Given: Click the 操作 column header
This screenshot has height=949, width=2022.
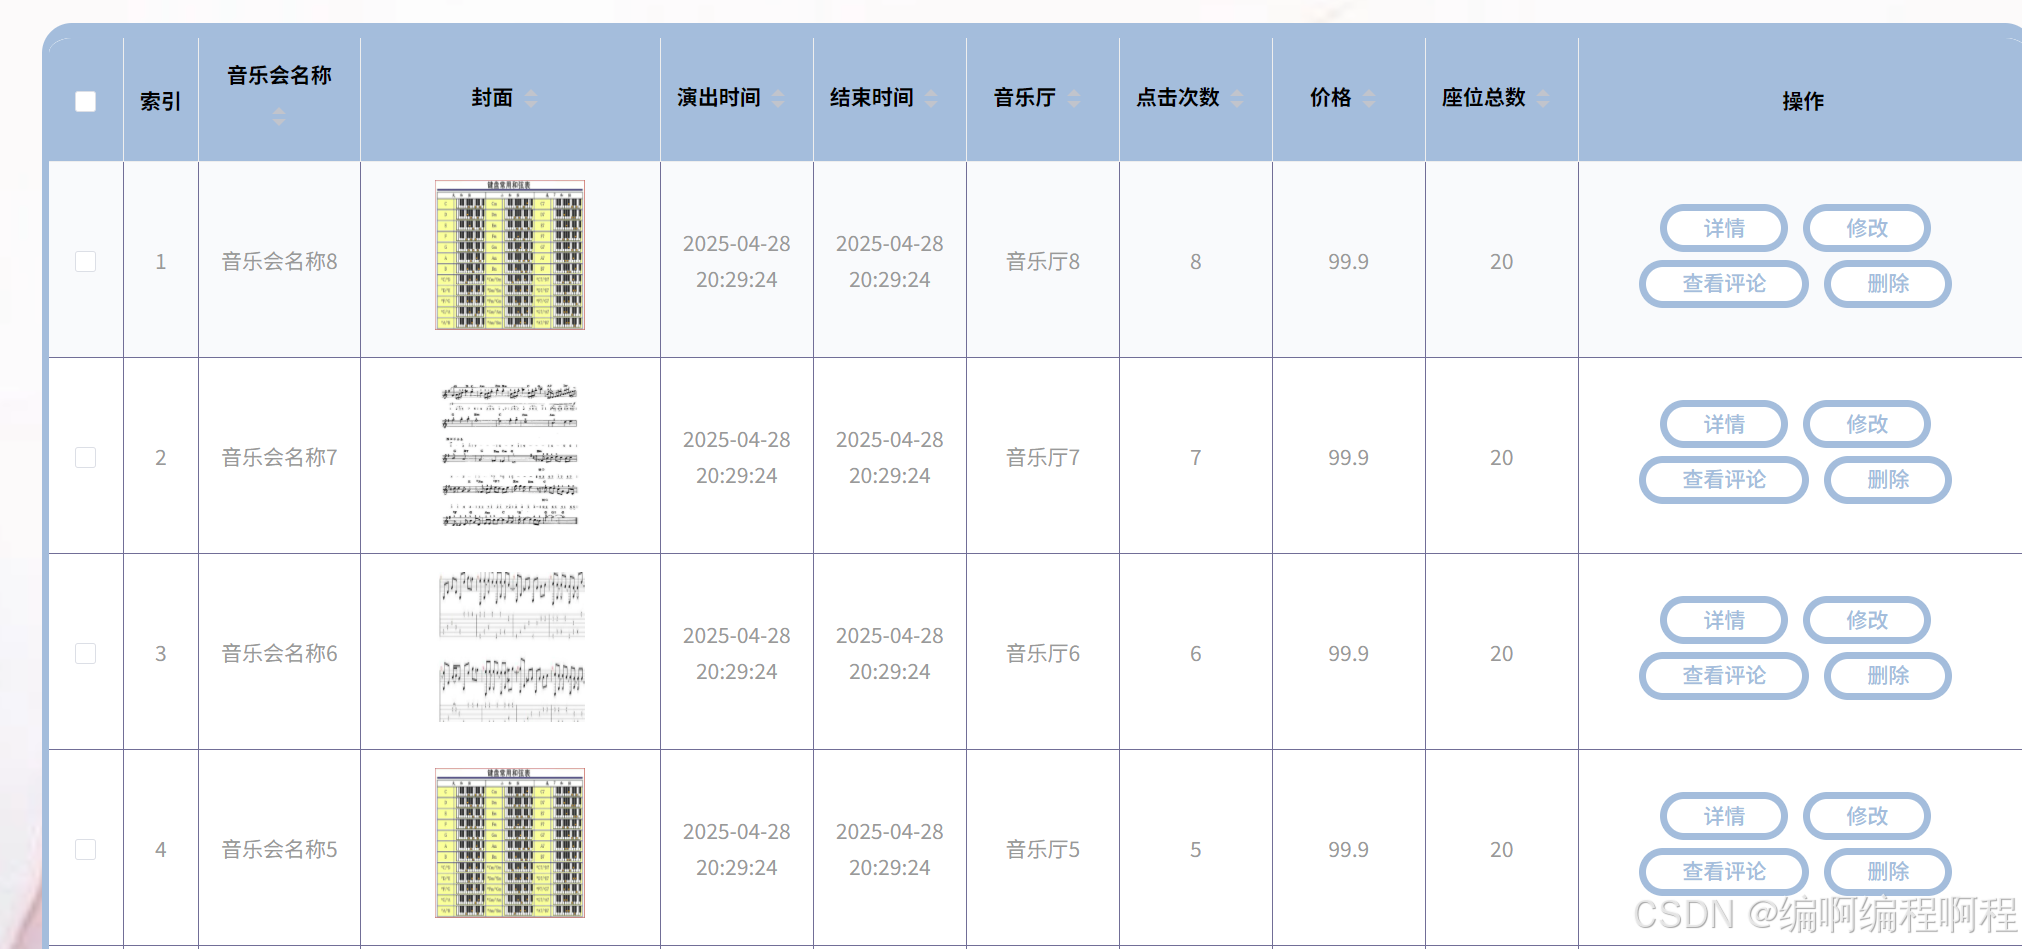Looking at the screenshot, I should pyautogui.click(x=1803, y=101).
